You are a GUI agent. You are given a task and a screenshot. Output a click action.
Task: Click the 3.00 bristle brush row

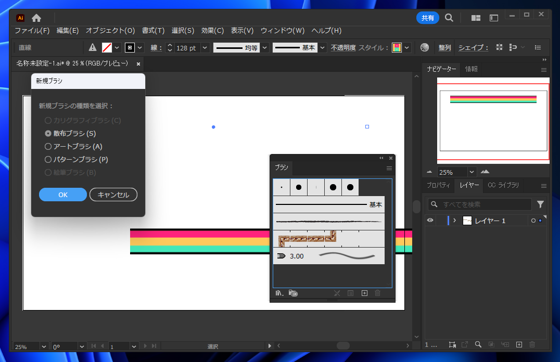pyautogui.click(x=329, y=256)
